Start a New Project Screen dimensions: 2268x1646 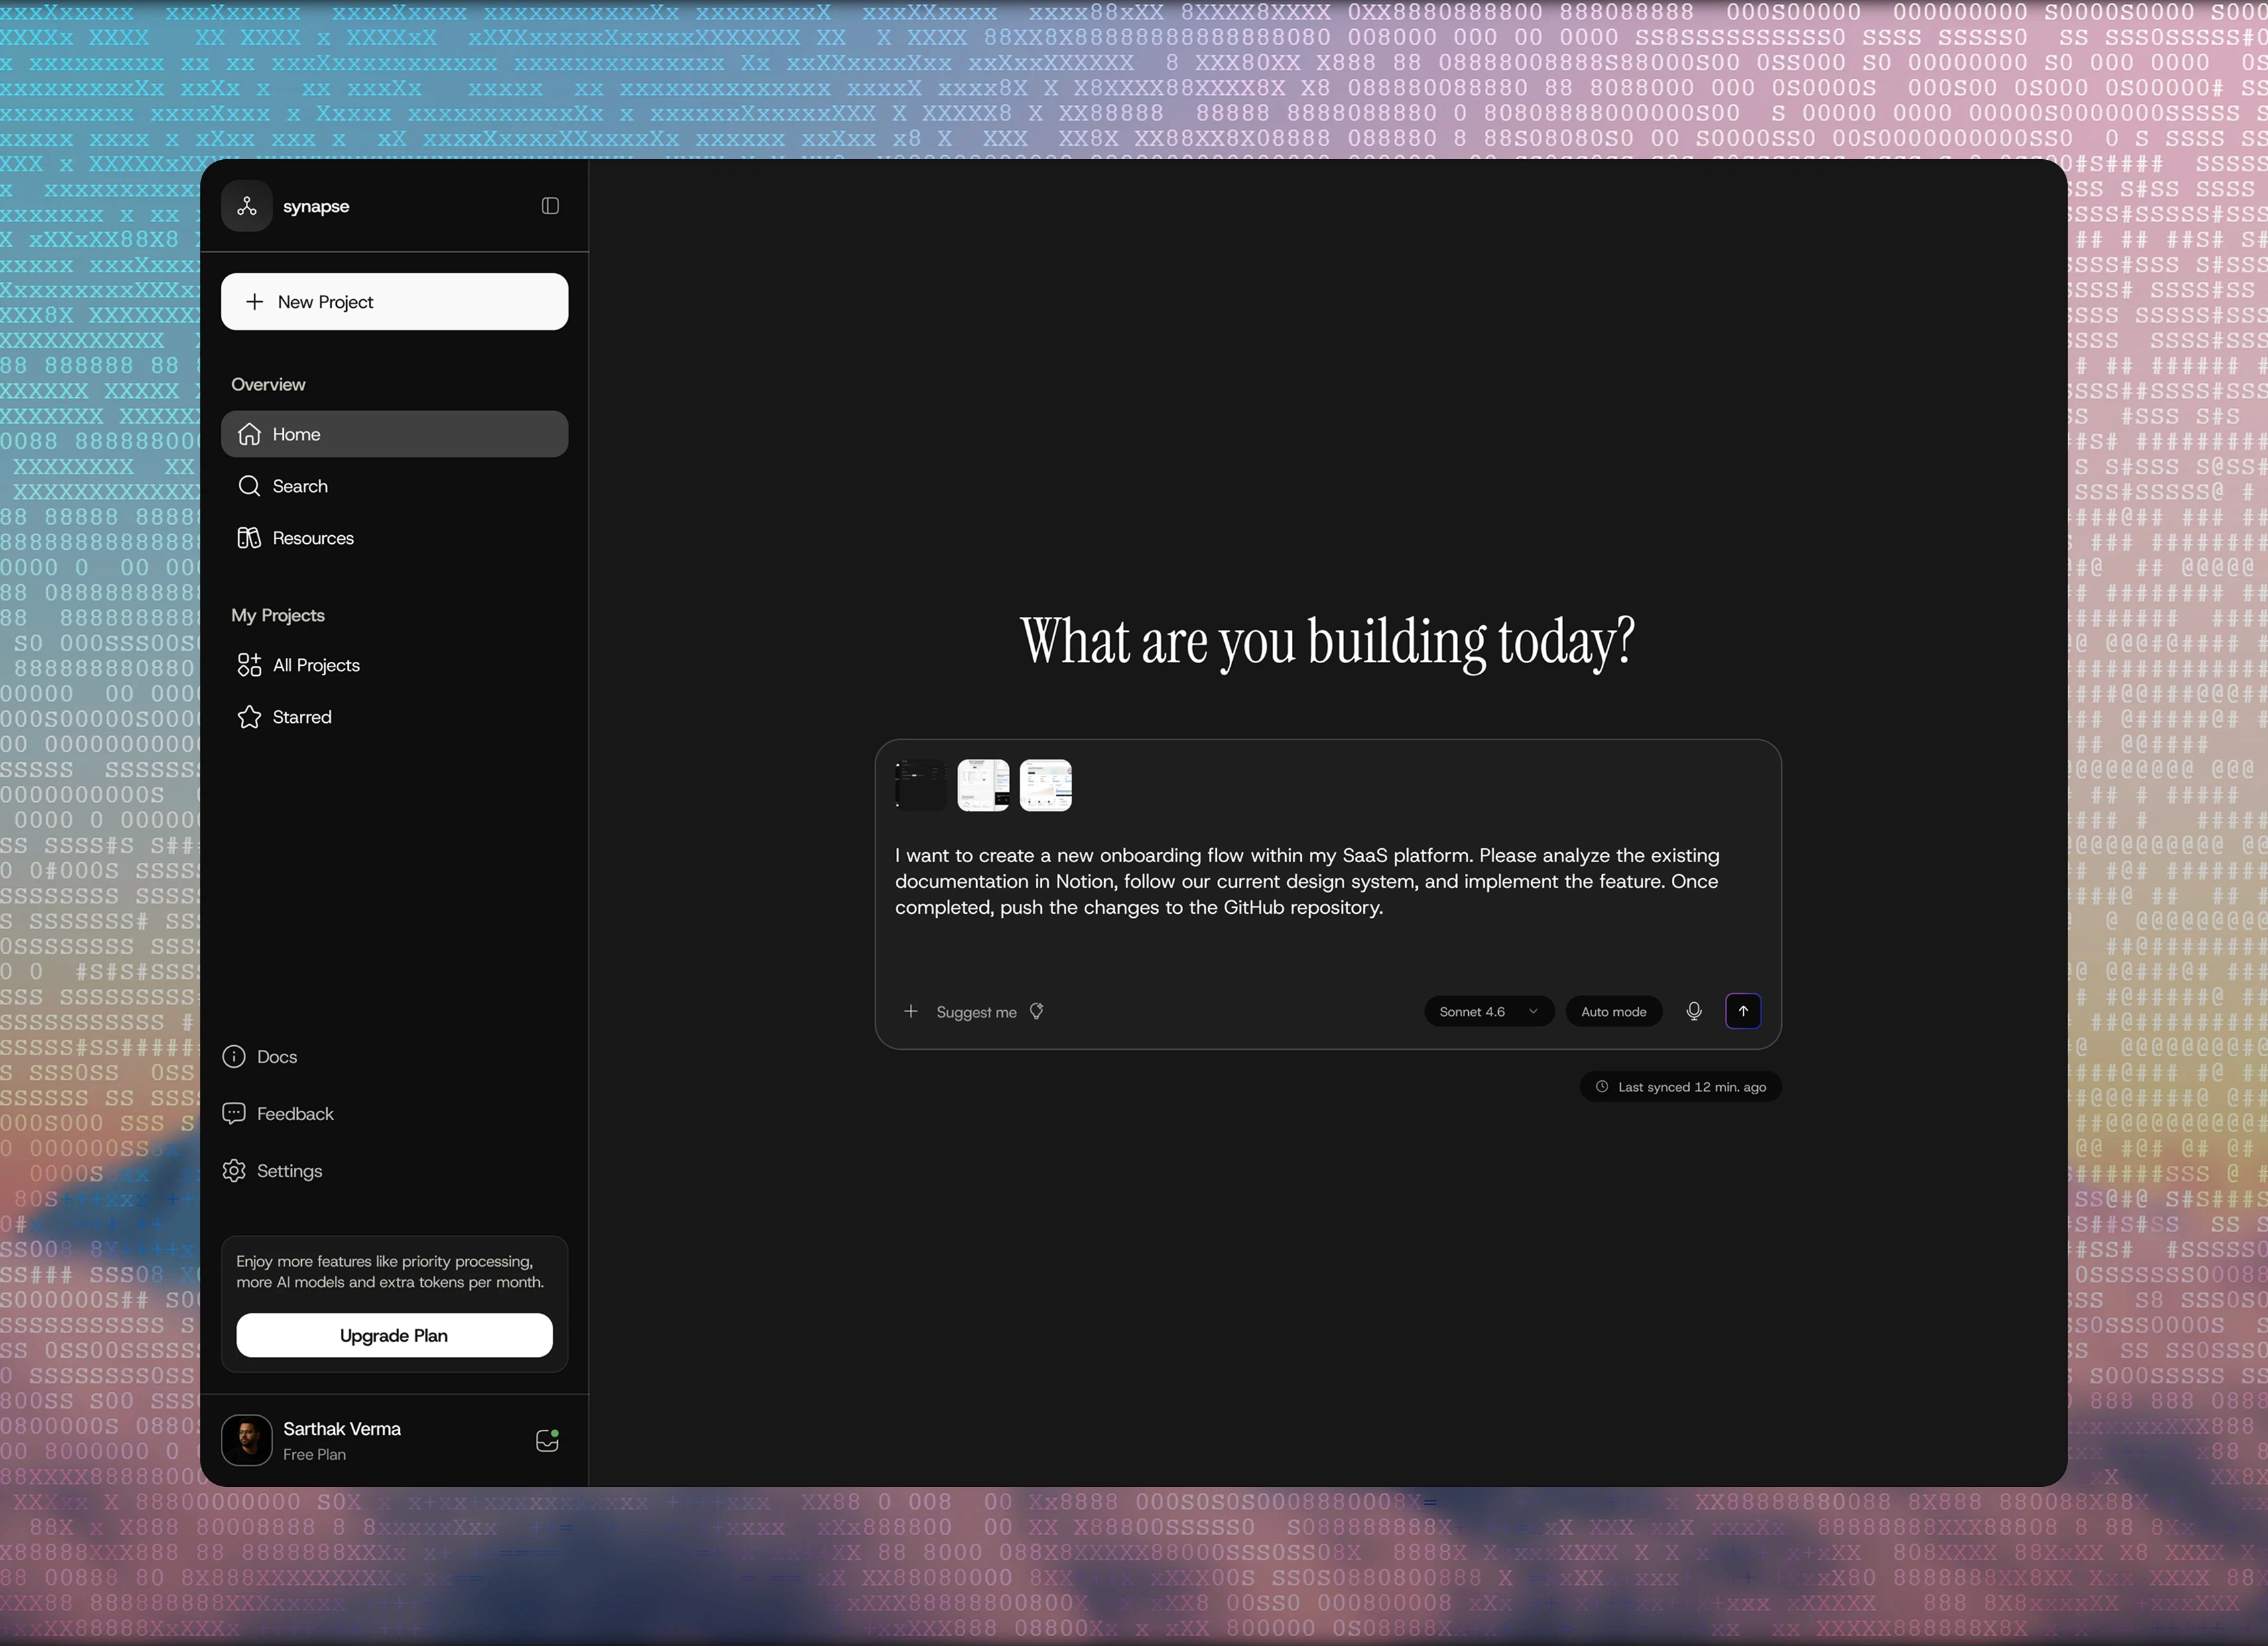(394, 302)
